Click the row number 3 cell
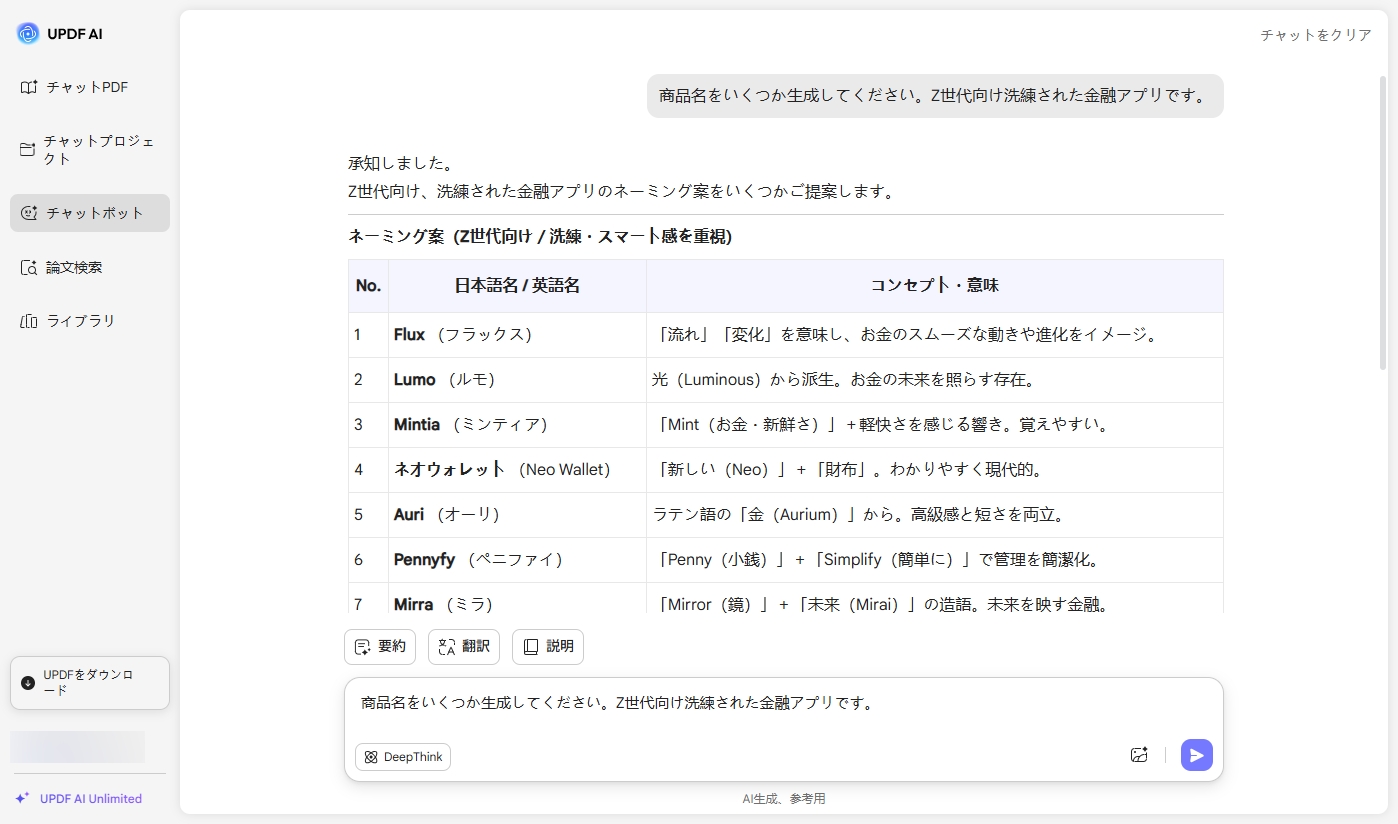The height and width of the screenshot is (824, 1398). pos(368,425)
